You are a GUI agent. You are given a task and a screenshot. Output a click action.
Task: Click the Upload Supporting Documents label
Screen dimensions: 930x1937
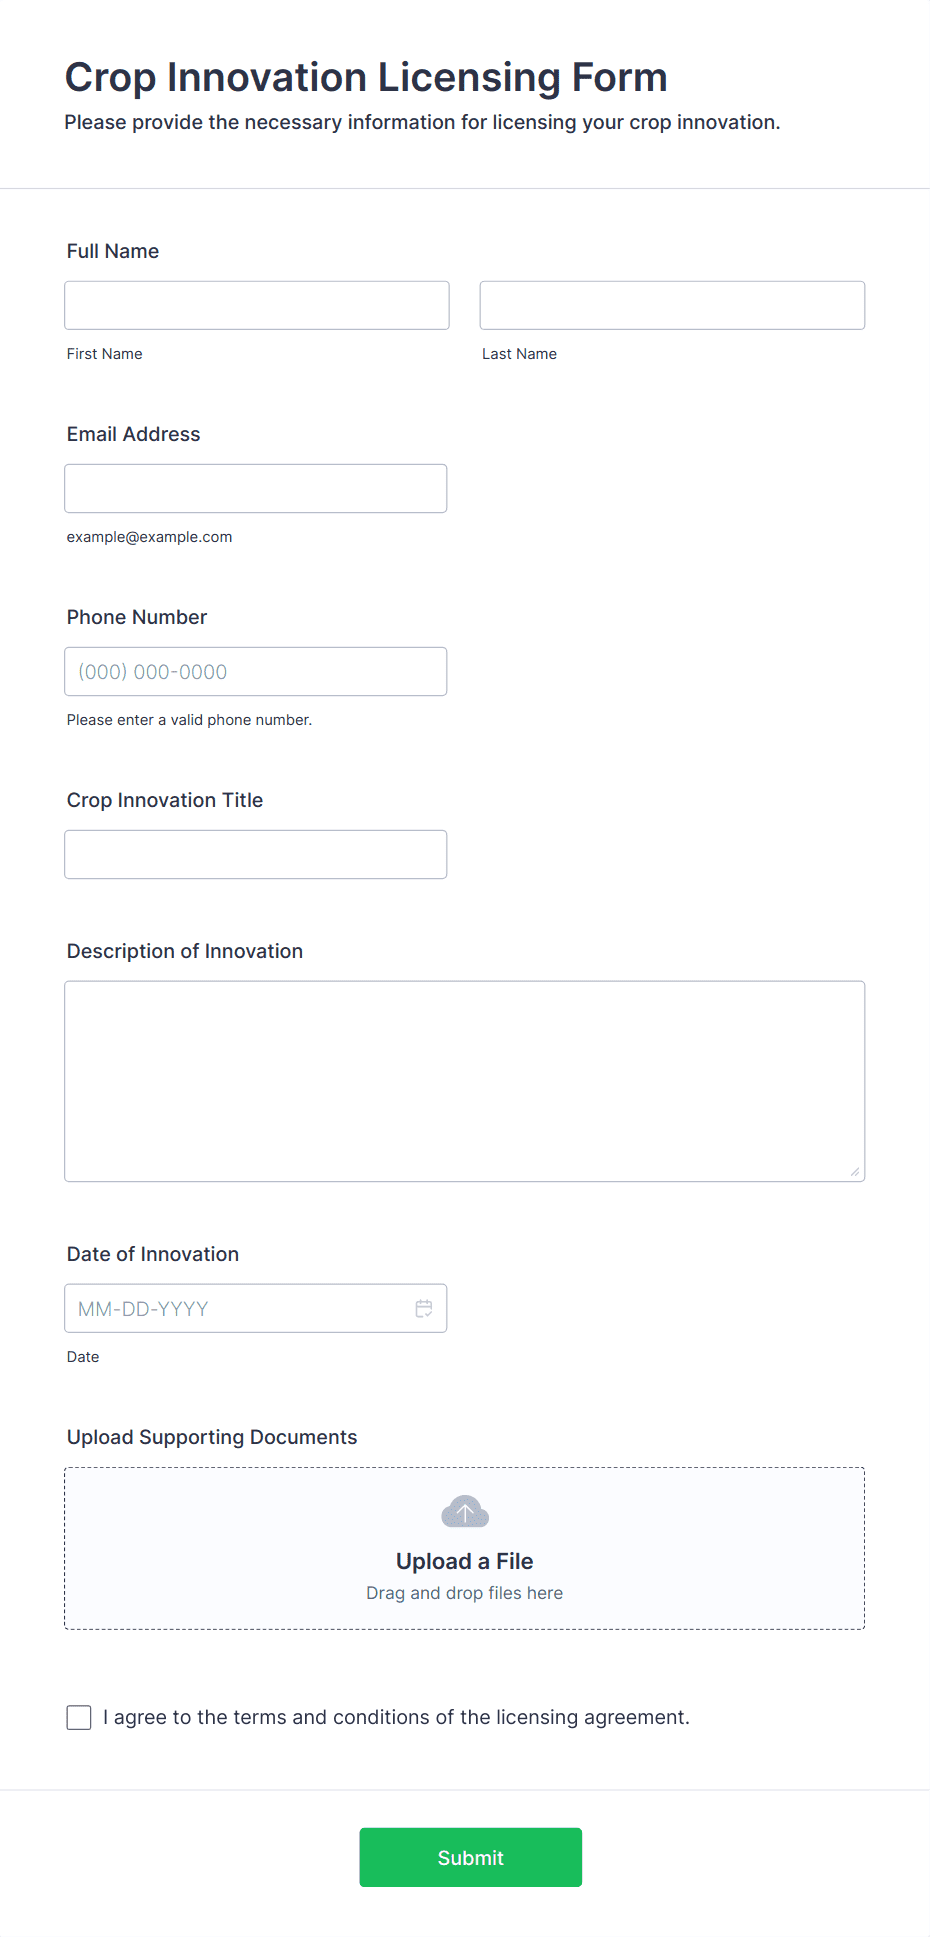coord(212,1437)
